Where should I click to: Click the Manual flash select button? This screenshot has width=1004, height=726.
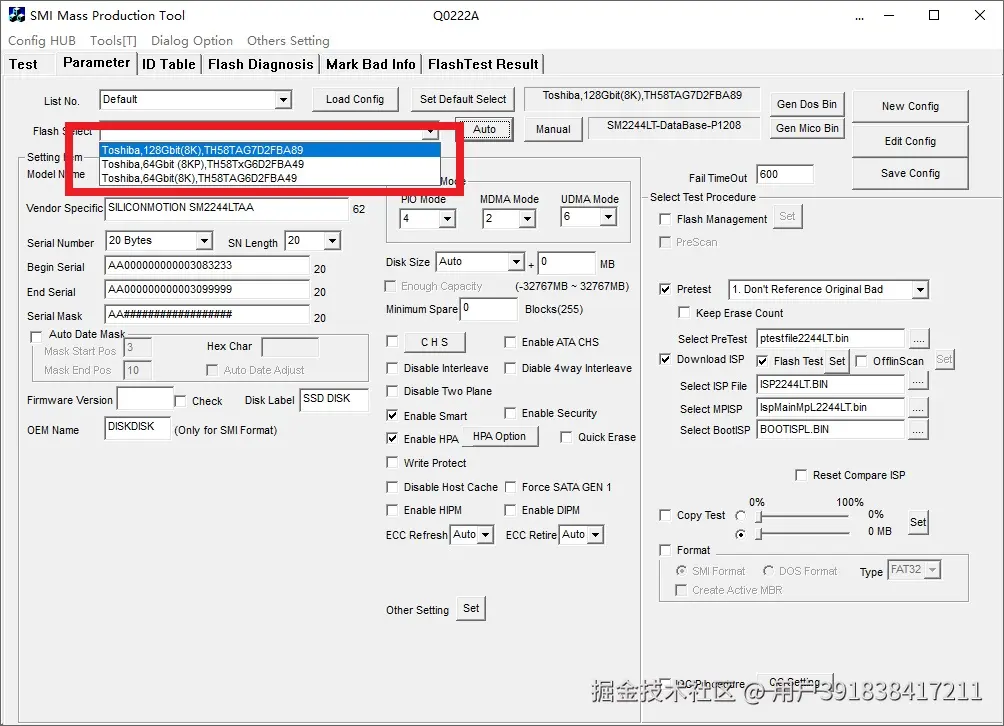pos(553,129)
